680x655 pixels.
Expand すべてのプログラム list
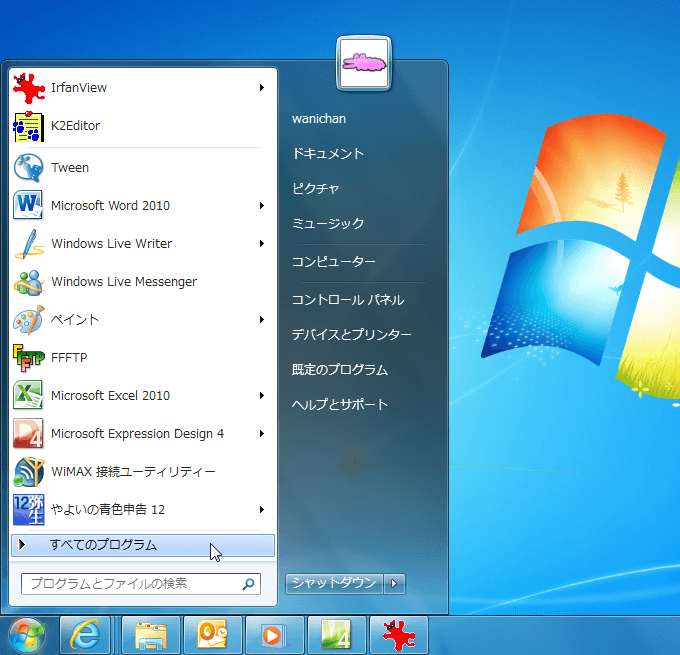tap(143, 545)
